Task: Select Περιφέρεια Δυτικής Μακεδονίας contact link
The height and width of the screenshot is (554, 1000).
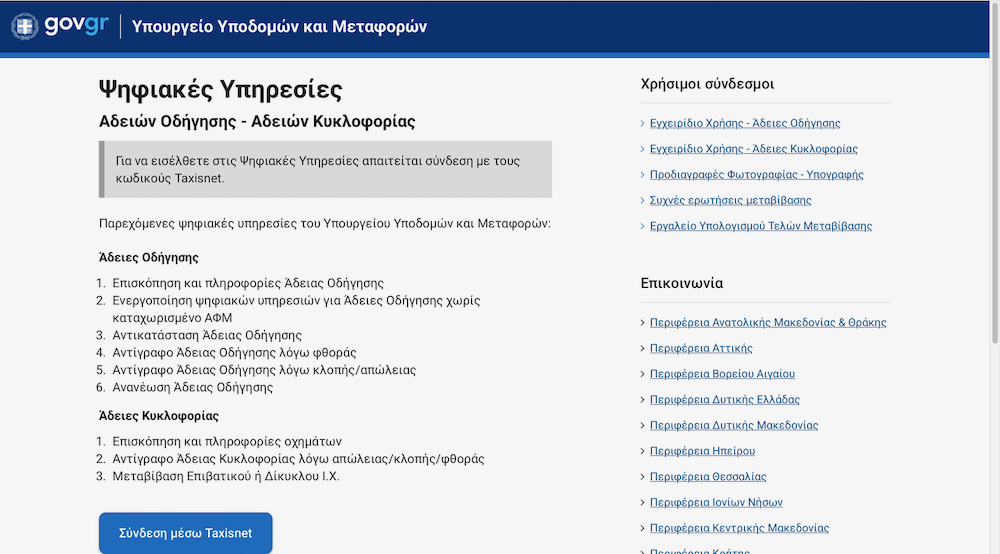Action: 733,425
